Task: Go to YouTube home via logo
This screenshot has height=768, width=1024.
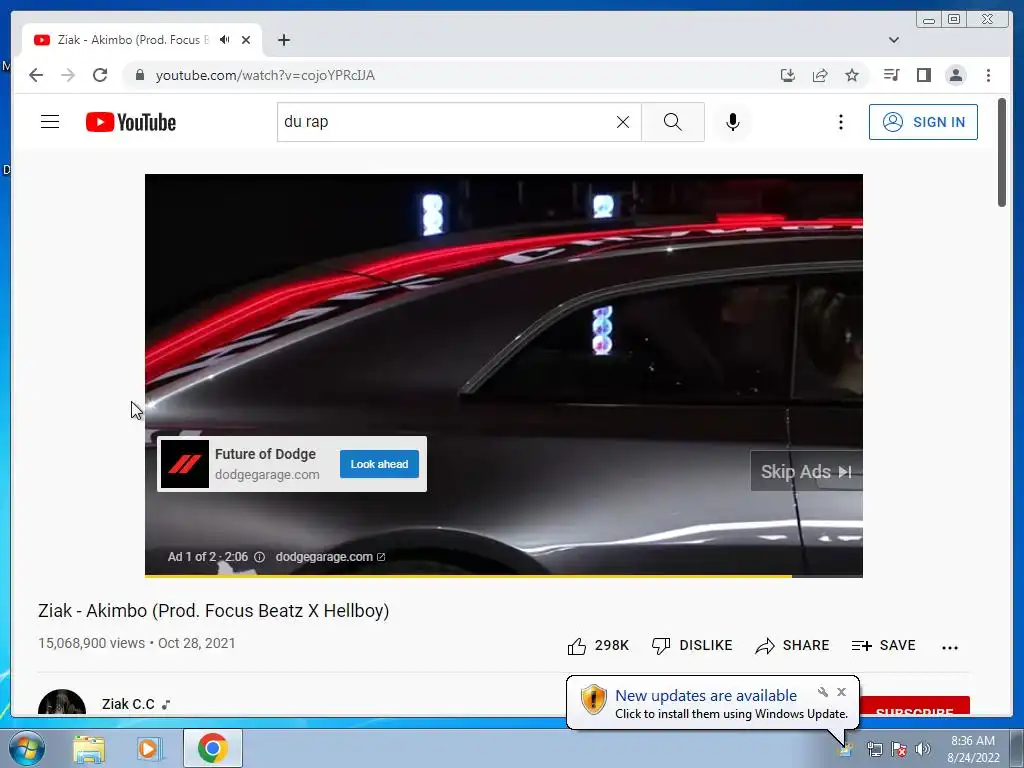Action: click(x=131, y=122)
